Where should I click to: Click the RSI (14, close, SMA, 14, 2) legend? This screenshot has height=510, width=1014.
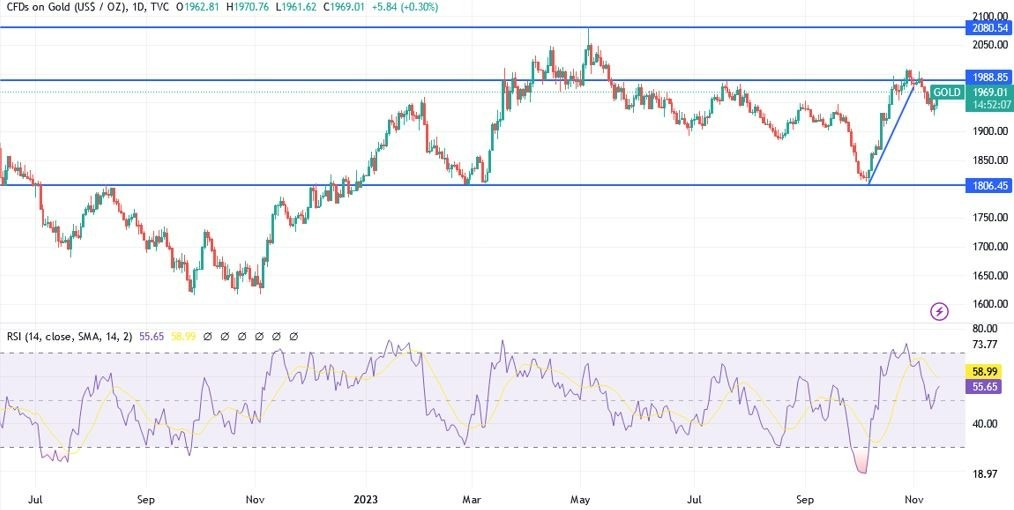pos(70,336)
